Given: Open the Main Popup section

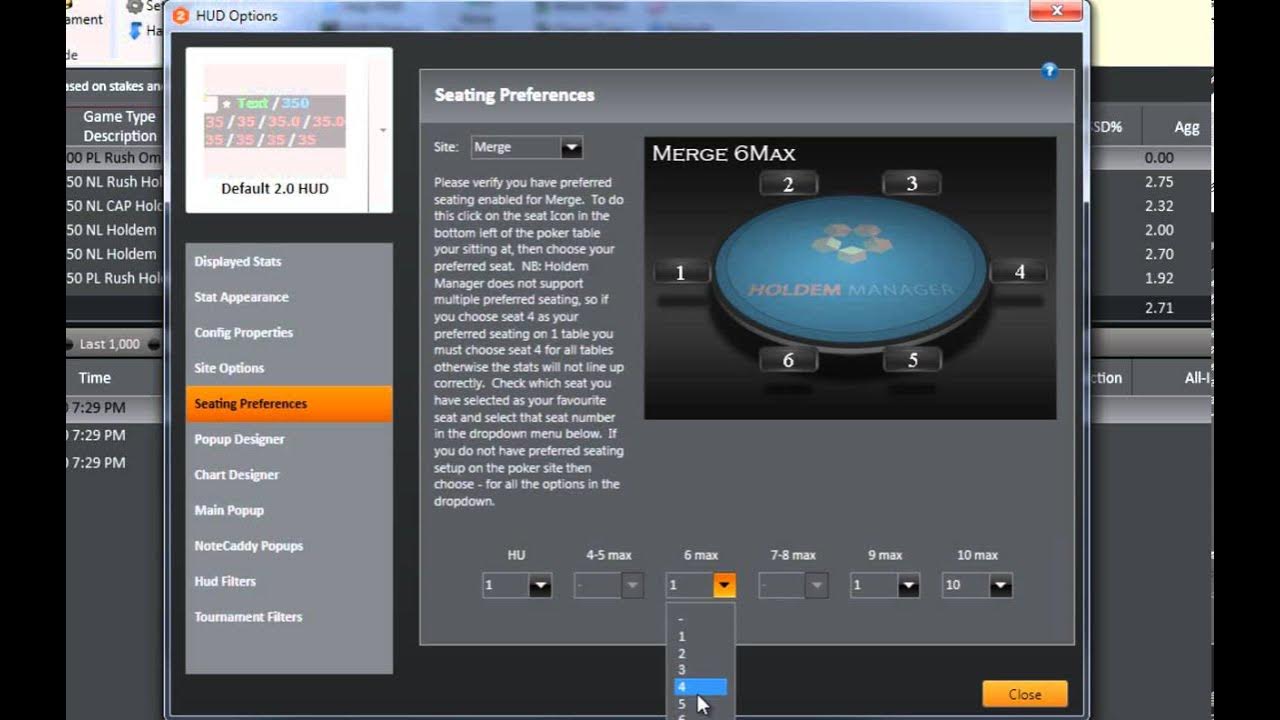Looking at the screenshot, I should (289, 510).
